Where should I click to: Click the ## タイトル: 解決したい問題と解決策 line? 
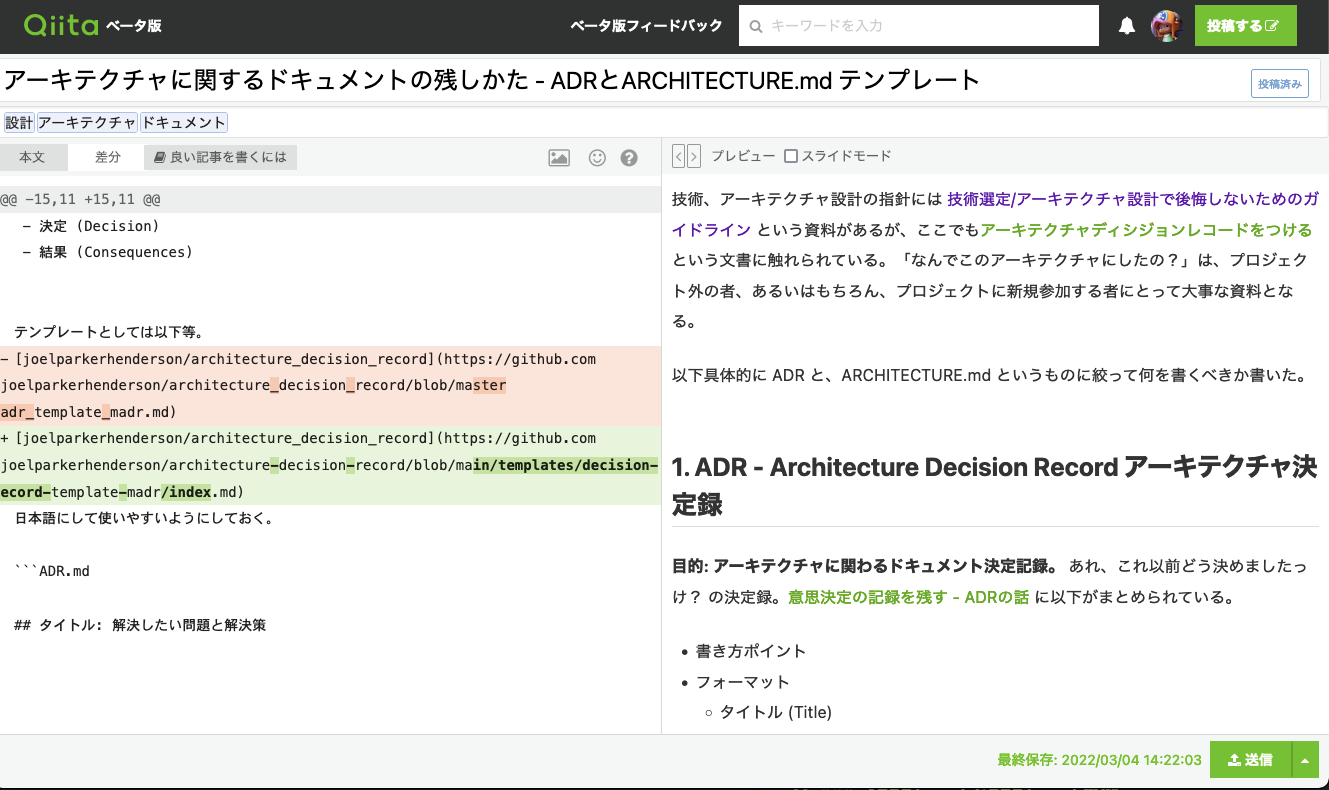coord(140,625)
